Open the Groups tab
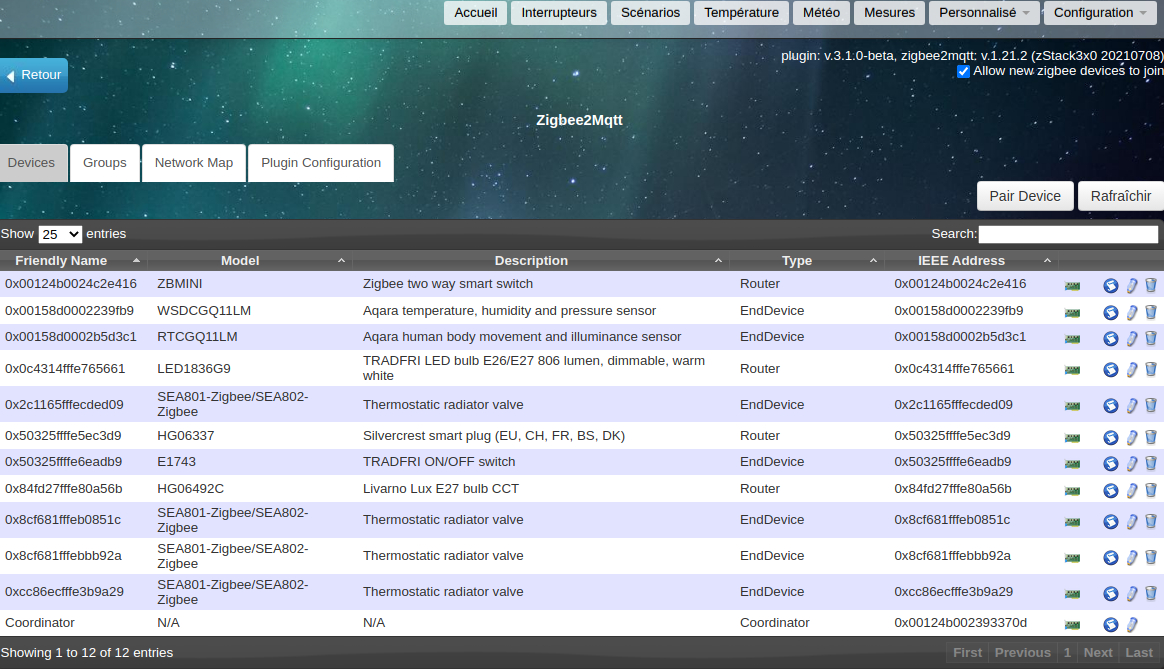1164x669 pixels. (105, 163)
